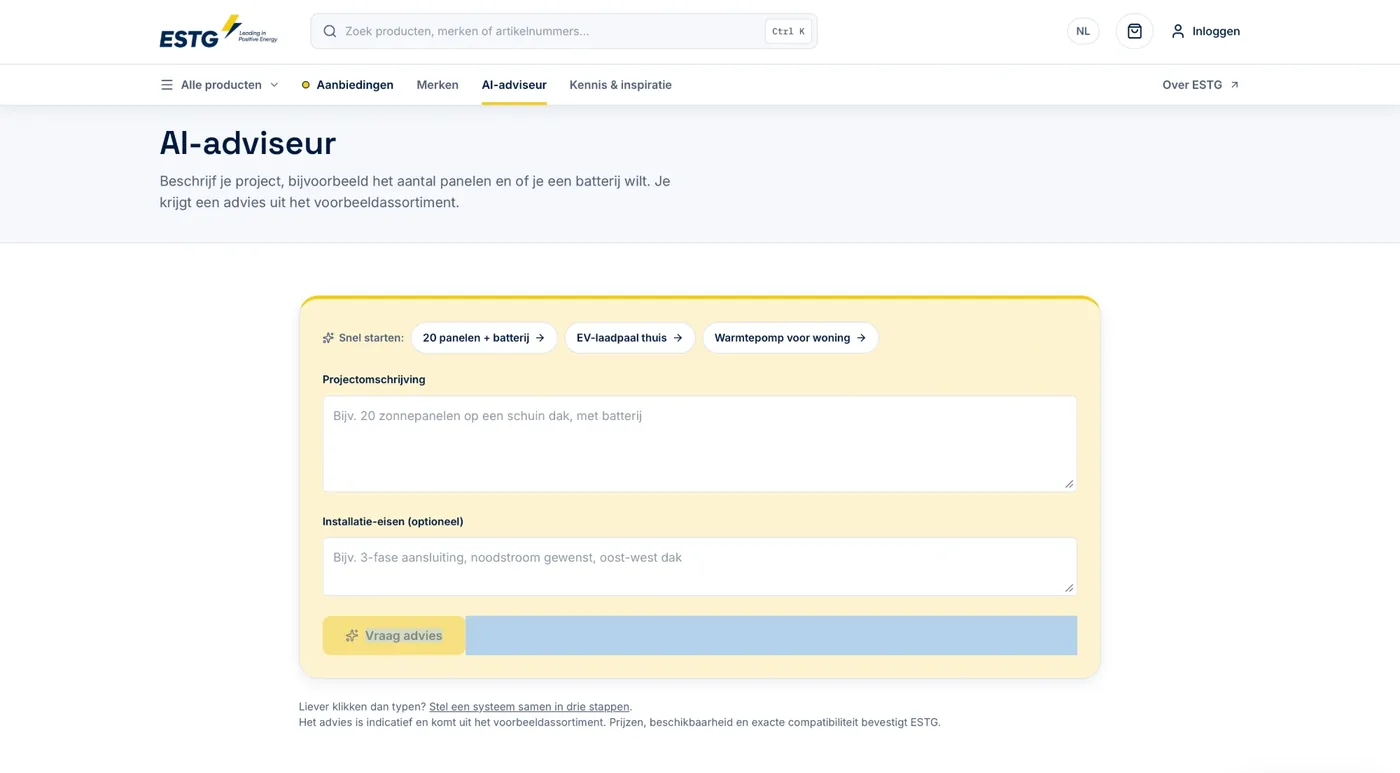Click the Inloggen link
The width and height of the screenshot is (1400, 773).
pos(1205,31)
